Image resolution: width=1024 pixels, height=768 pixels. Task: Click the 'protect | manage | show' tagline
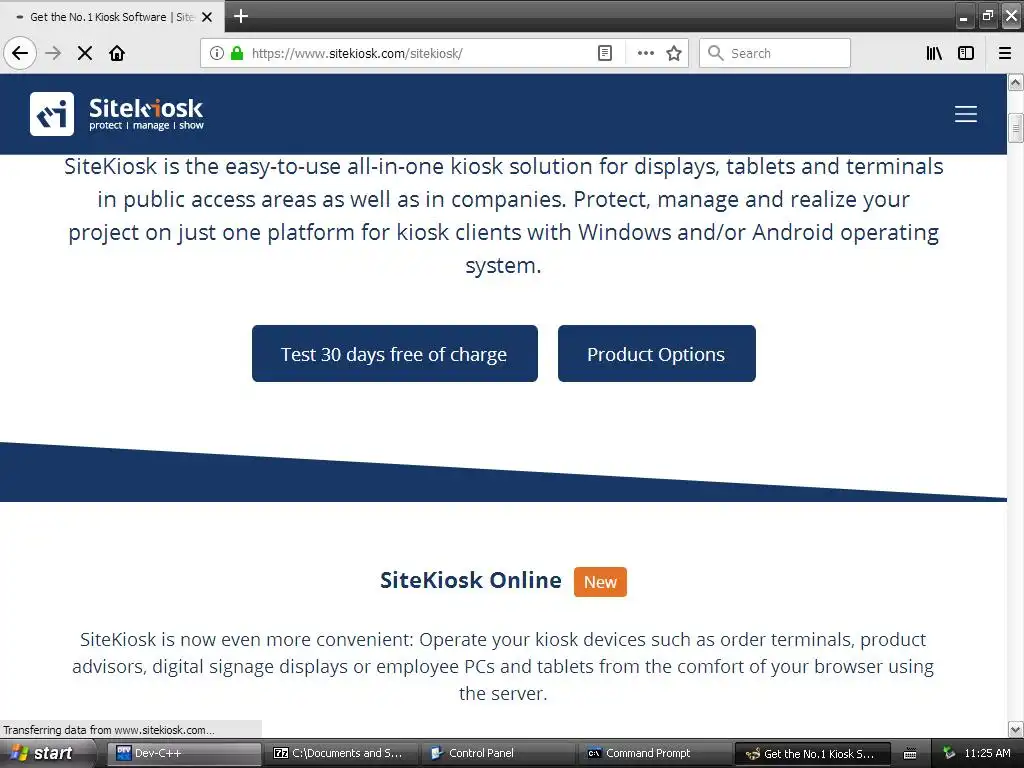point(146,125)
